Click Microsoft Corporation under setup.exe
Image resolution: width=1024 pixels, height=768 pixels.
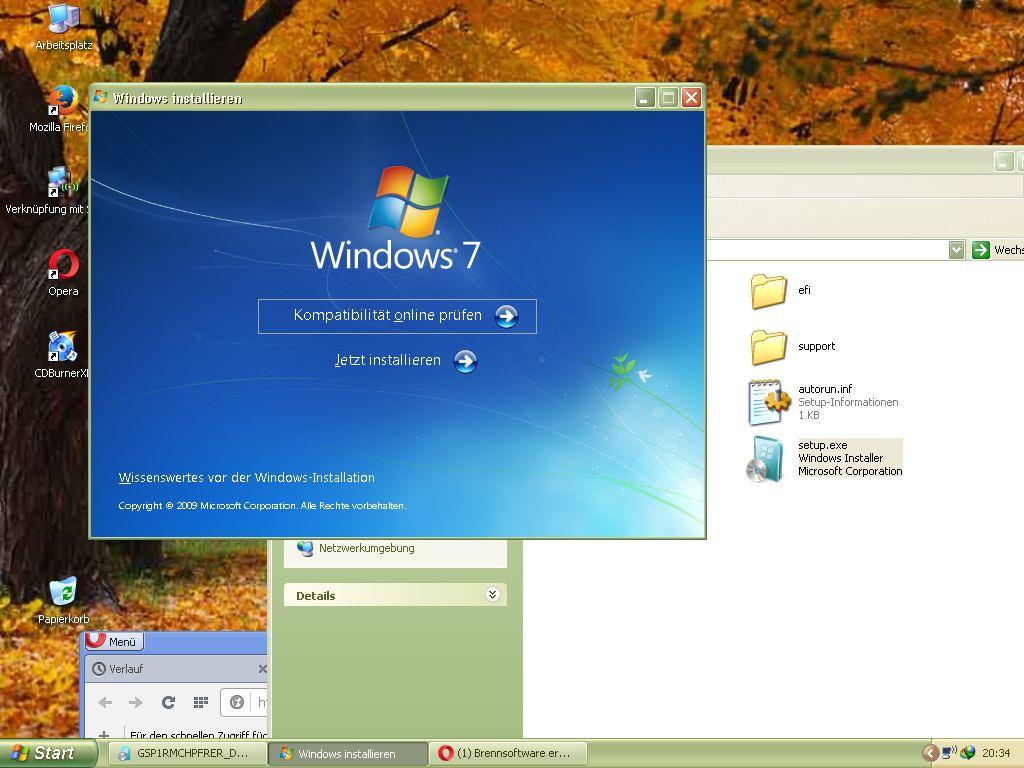(850, 471)
